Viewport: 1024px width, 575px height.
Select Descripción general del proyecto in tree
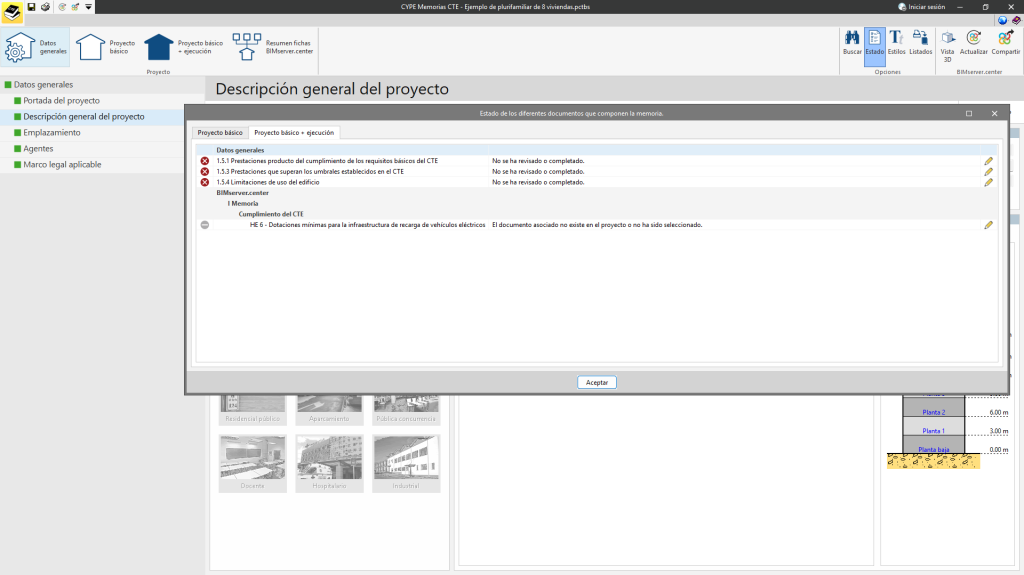[x=84, y=117]
